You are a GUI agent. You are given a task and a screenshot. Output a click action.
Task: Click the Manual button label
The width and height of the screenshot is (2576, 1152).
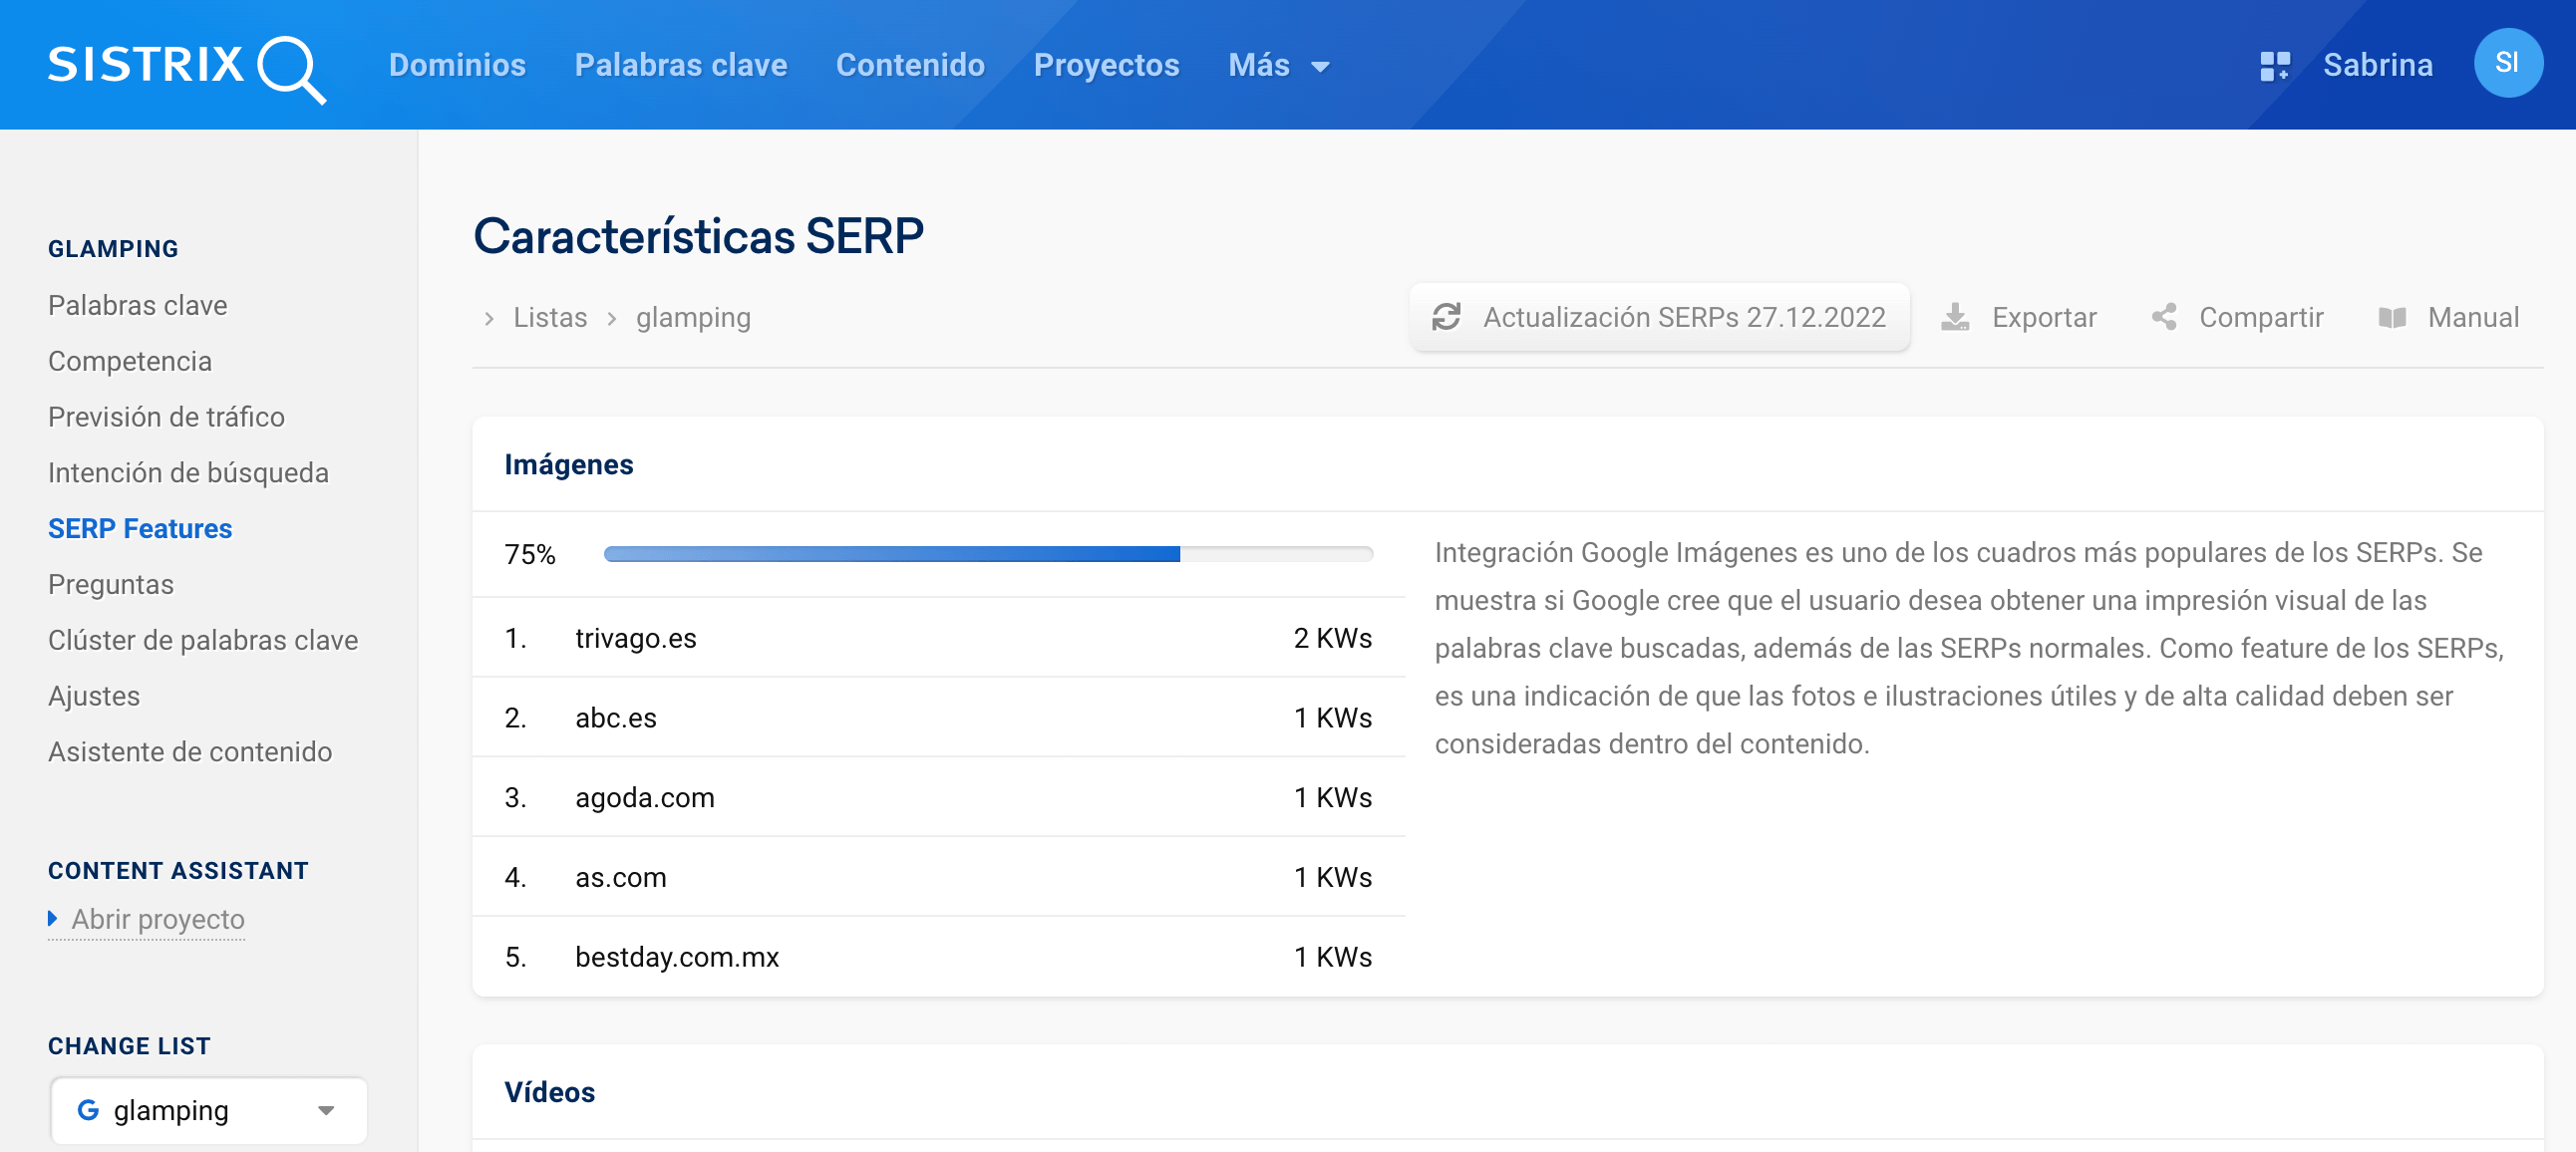coord(2473,317)
